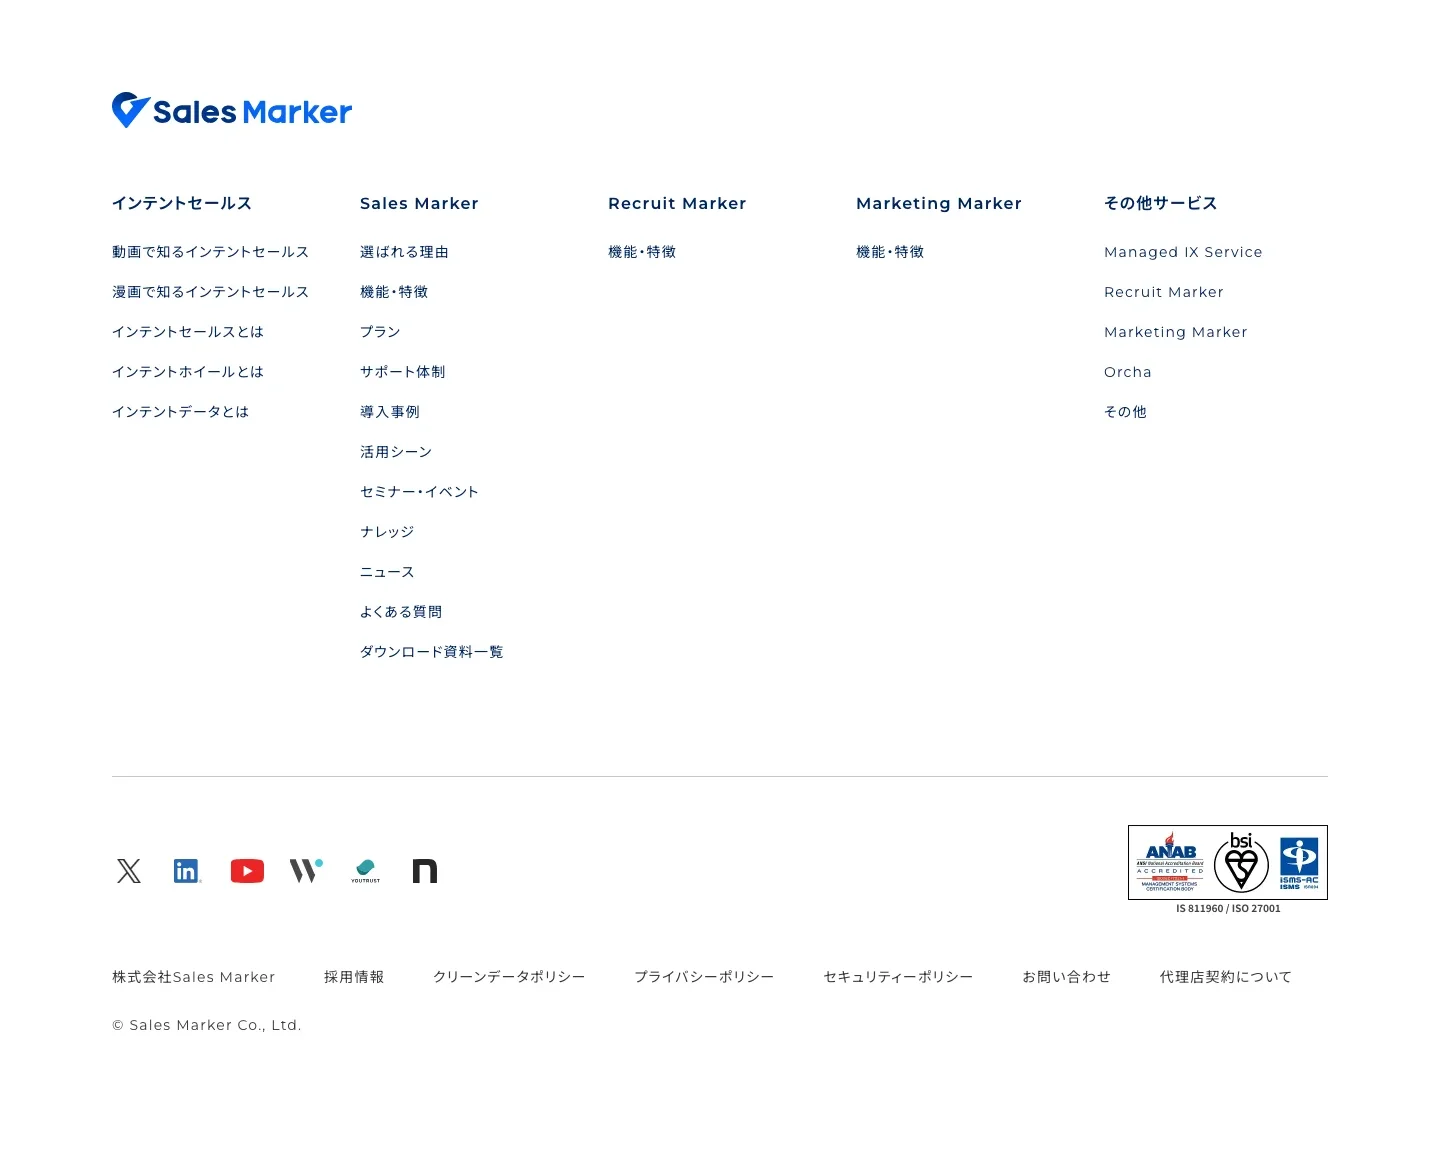
Task: Open 機能・特徴 under Recruit Marker heading
Action: 642,252
